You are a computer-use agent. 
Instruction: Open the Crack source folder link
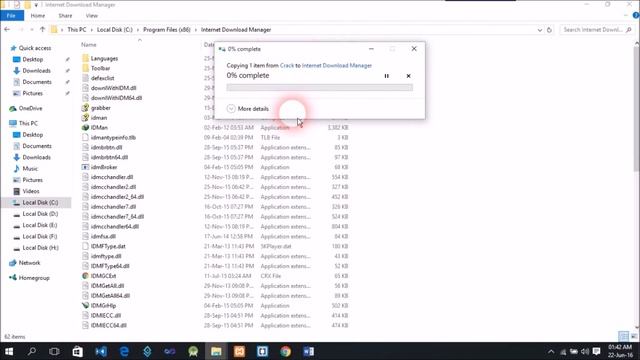point(287,65)
